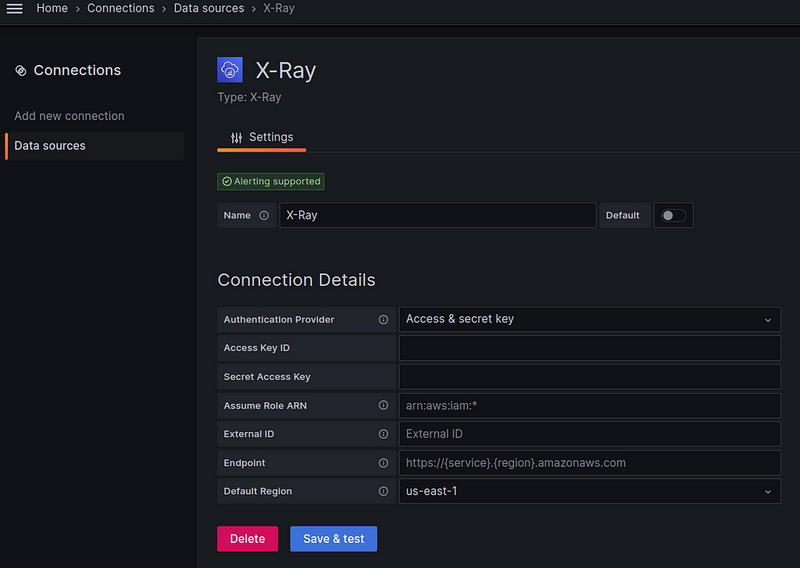The image size is (800, 568).
Task: Open the hamburger navigation menu
Action: [x=15, y=8]
